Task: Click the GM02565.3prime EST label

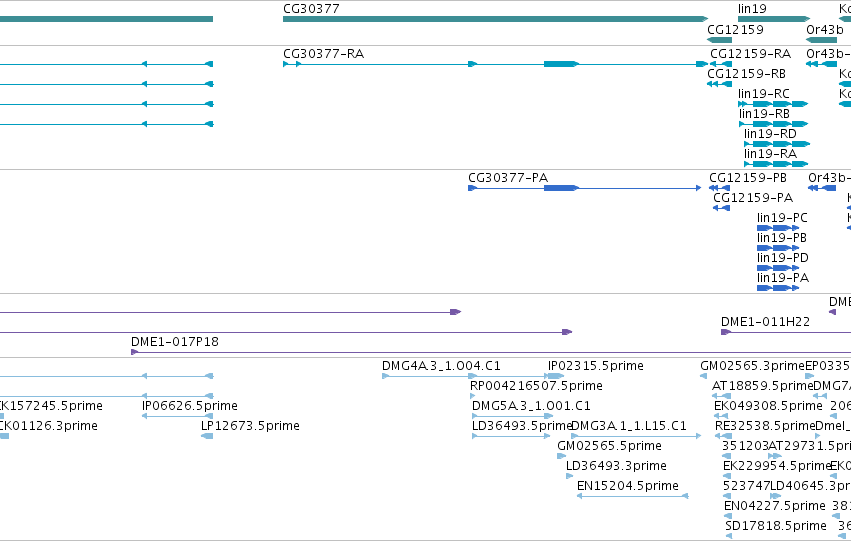Action: [752, 366]
